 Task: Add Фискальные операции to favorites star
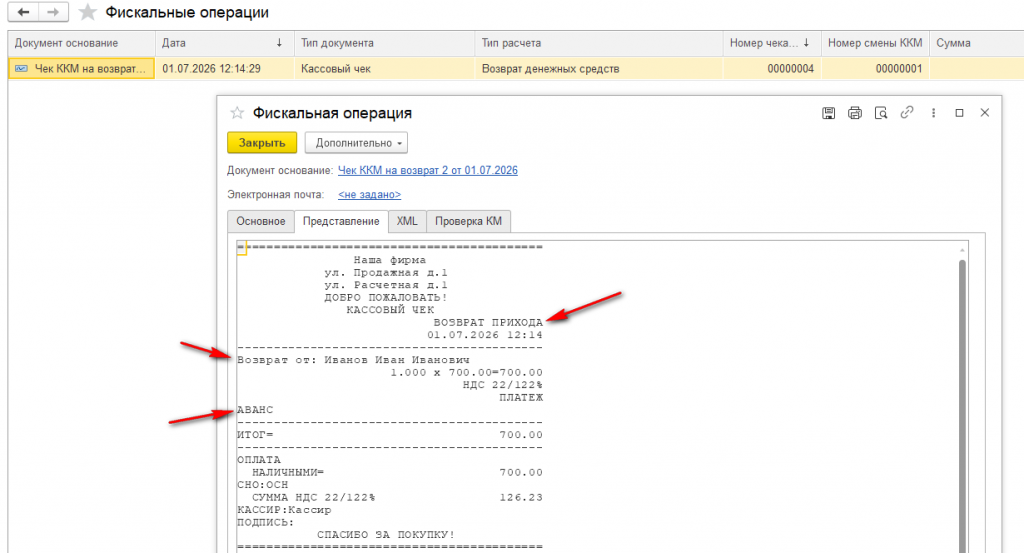(x=88, y=12)
